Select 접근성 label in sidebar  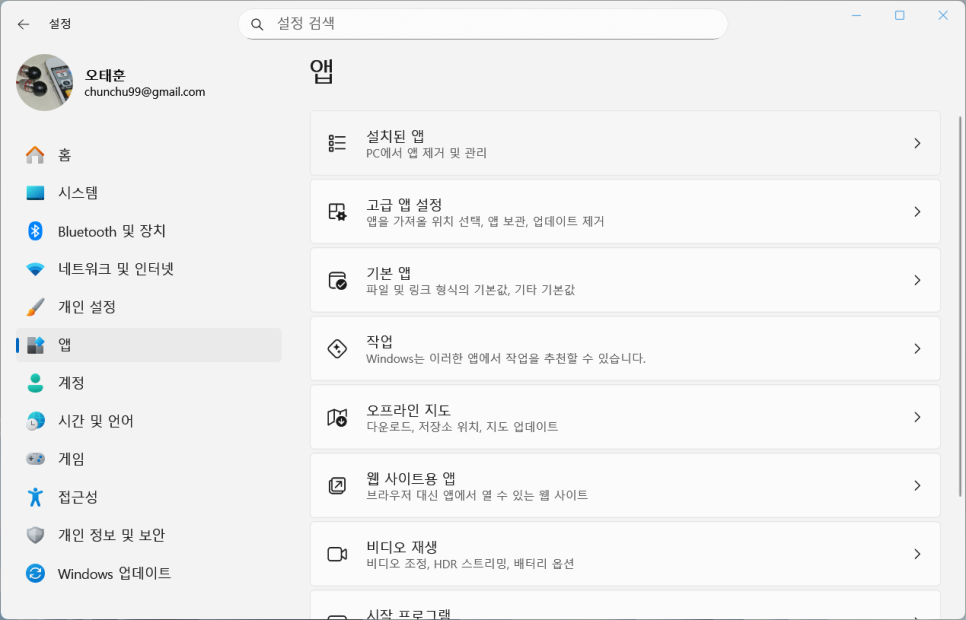[x=78, y=497]
